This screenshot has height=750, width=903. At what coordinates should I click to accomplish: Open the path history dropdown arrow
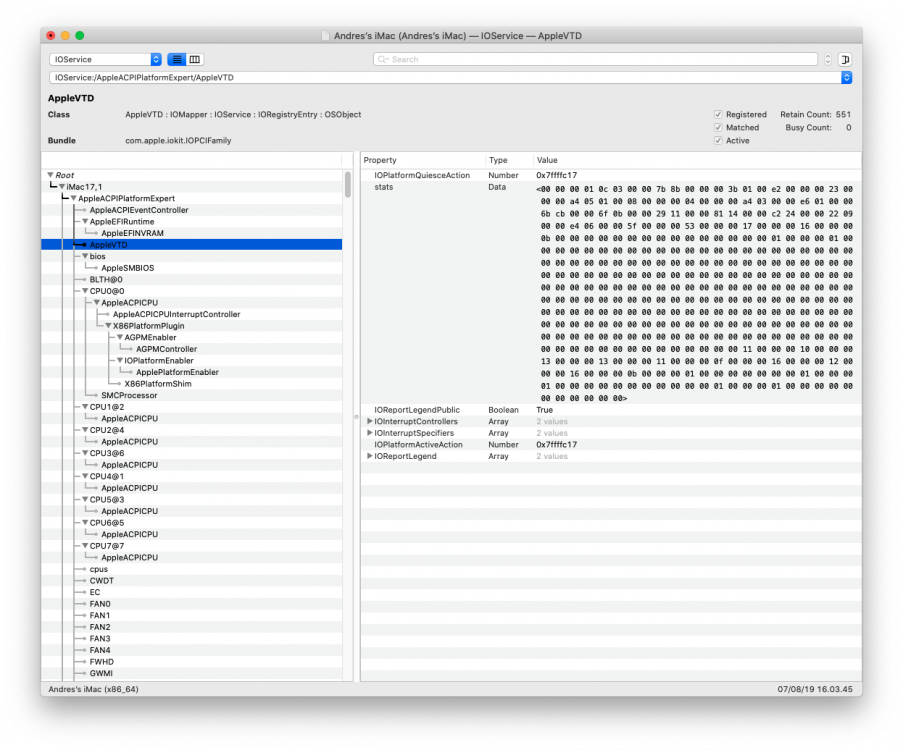[846, 77]
